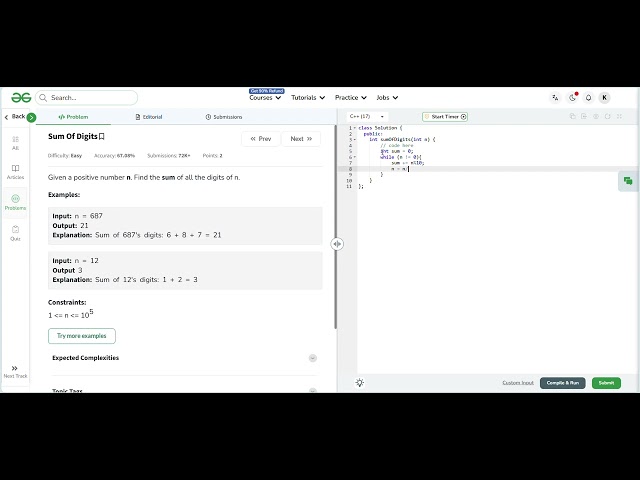
Task: Click the 'Accuracy' statistic
Action: (114, 156)
